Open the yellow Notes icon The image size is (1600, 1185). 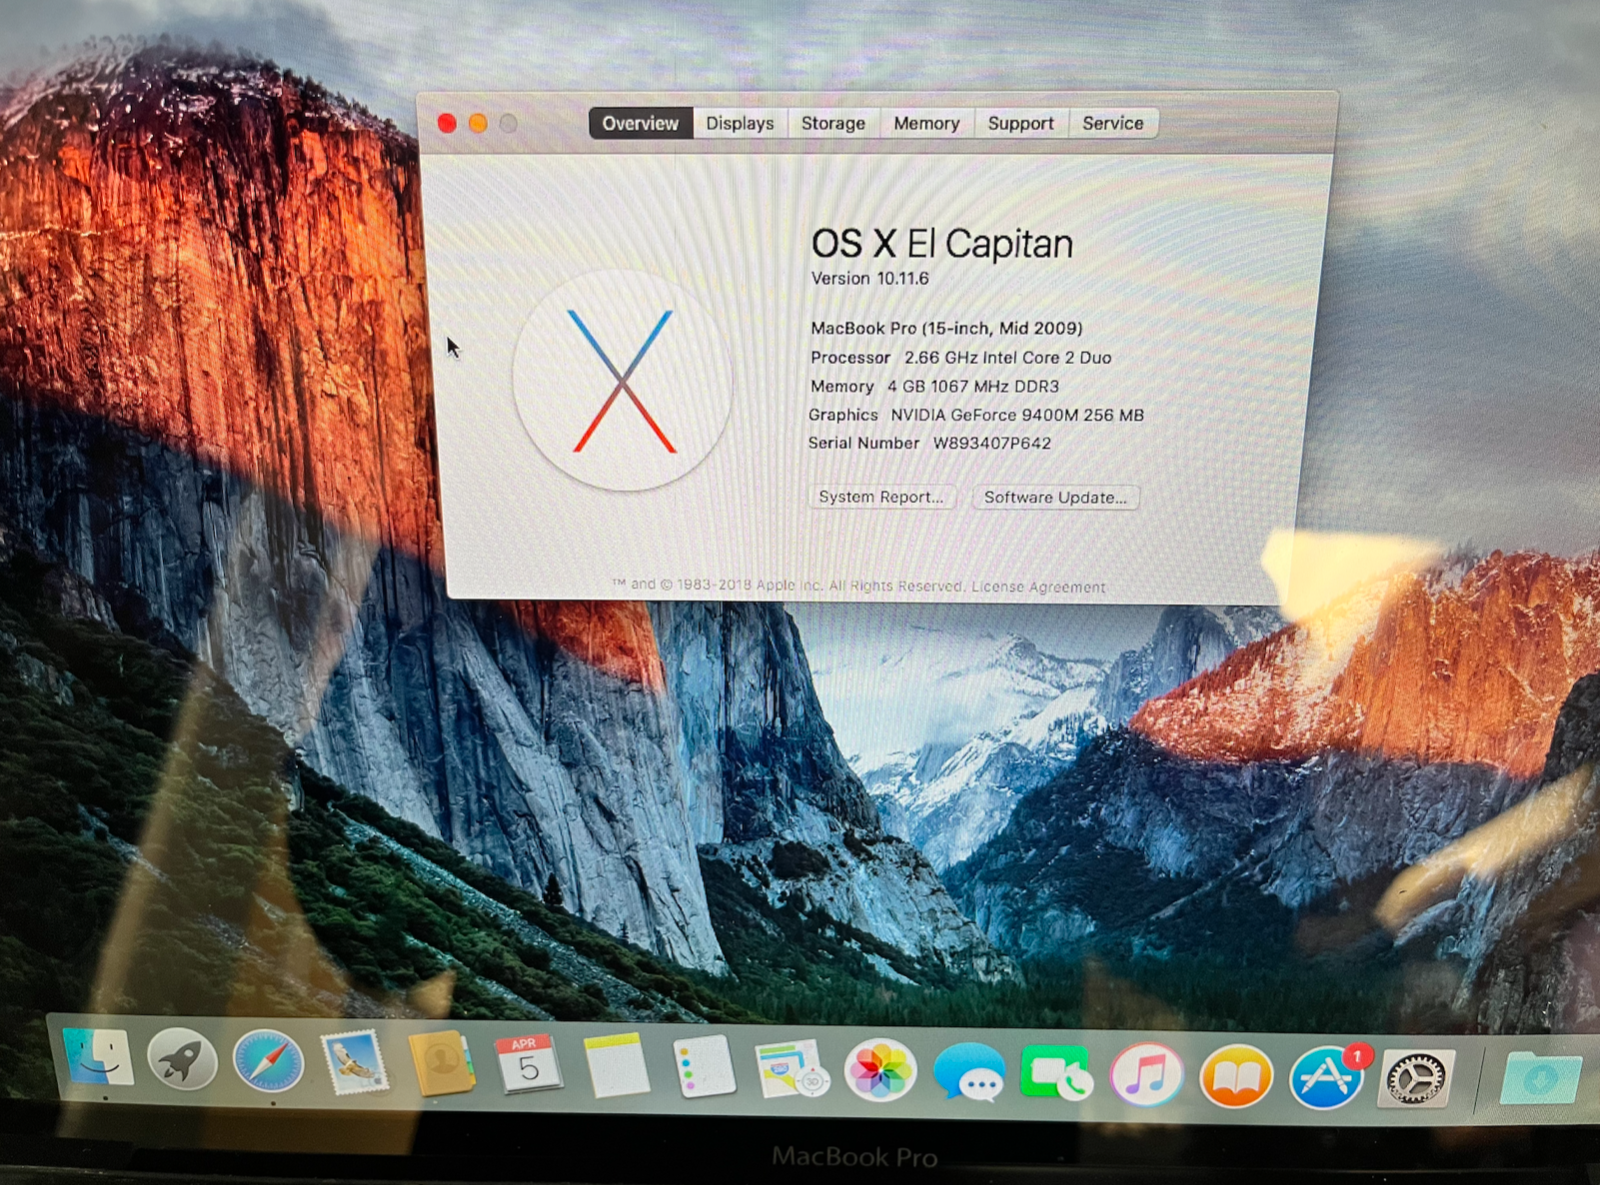pos(616,1066)
